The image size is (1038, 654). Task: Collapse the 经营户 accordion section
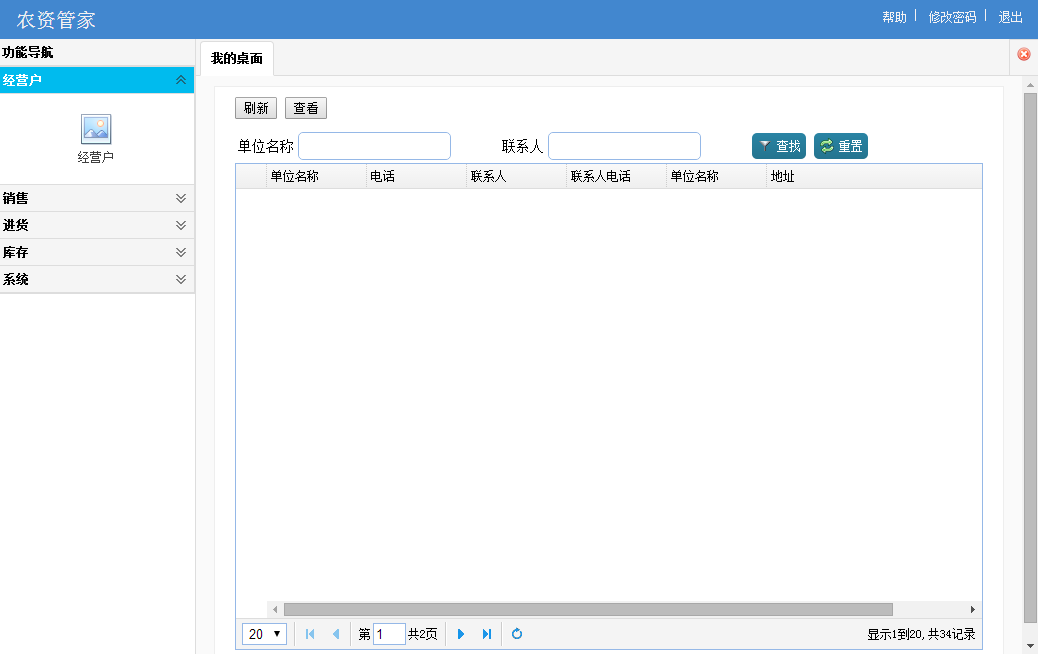coord(181,80)
